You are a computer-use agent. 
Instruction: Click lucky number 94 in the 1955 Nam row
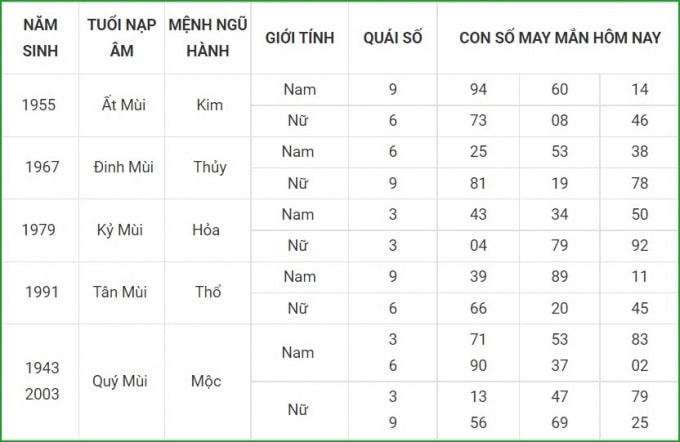tap(478, 89)
